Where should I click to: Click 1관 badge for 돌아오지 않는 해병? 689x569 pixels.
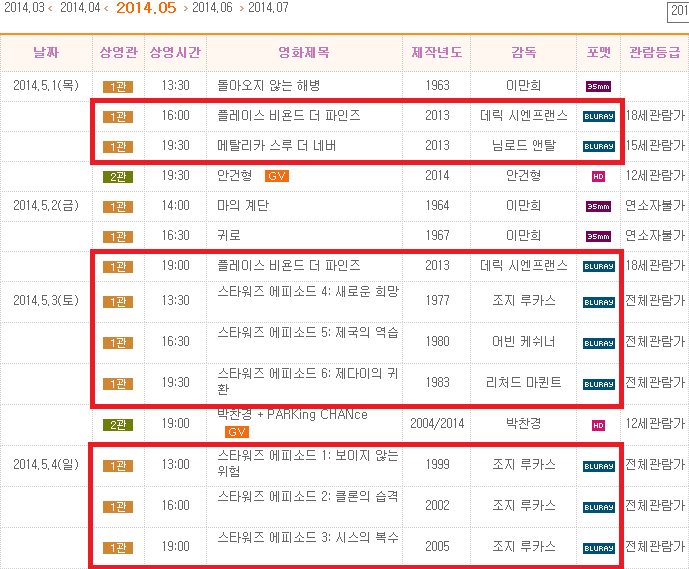click(x=118, y=87)
